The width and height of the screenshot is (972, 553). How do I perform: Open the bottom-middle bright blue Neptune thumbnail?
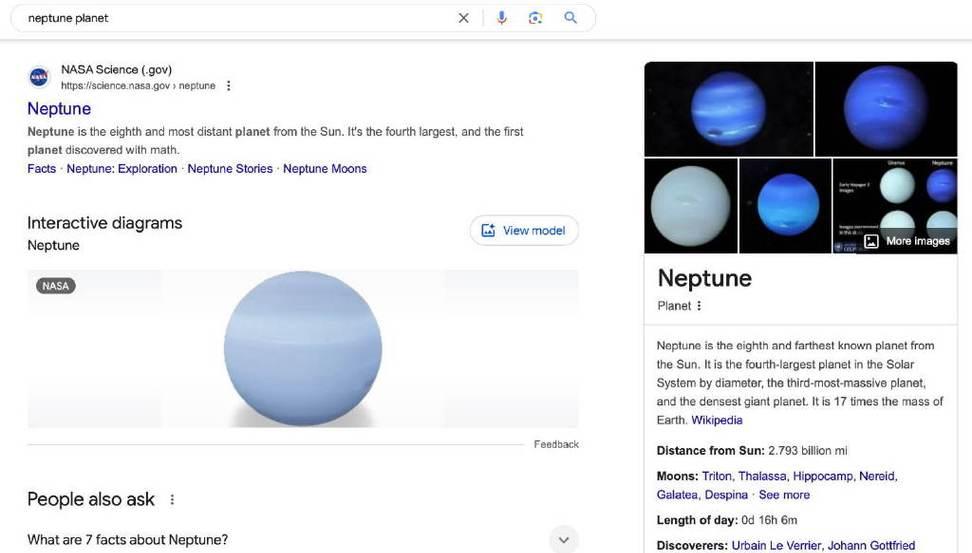coord(785,206)
